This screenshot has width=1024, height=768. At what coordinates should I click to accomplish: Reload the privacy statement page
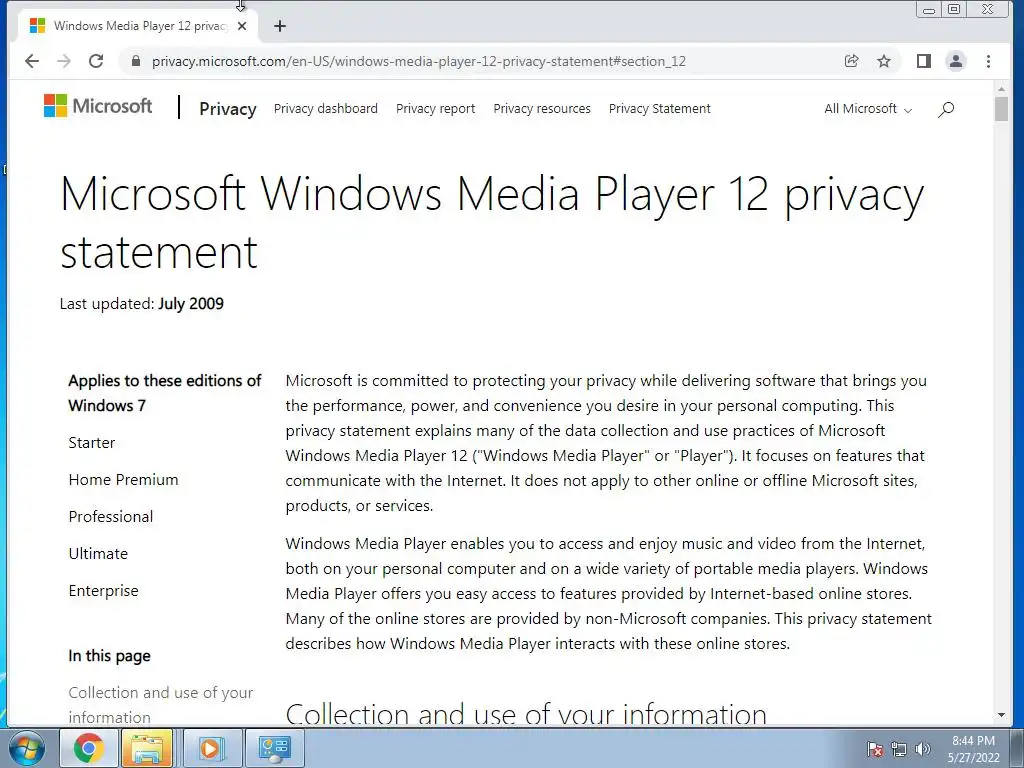[x=96, y=61]
